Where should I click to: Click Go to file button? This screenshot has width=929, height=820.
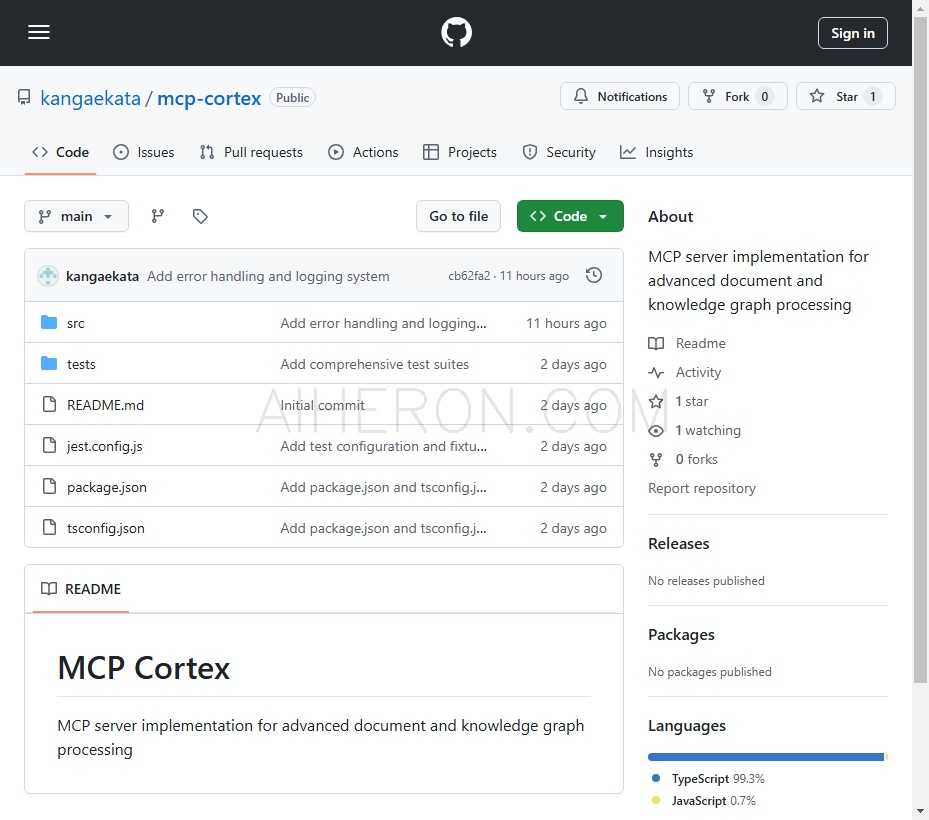pyautogui.click(x=459, y=216)
